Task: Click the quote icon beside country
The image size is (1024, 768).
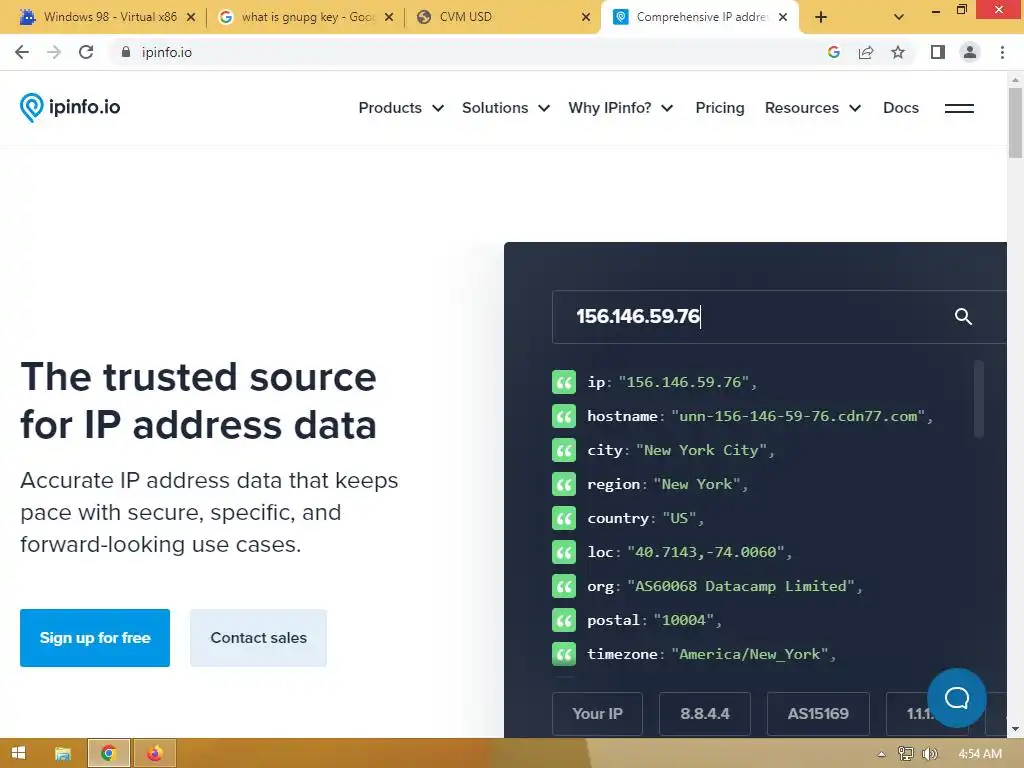Action: point(564,518)
